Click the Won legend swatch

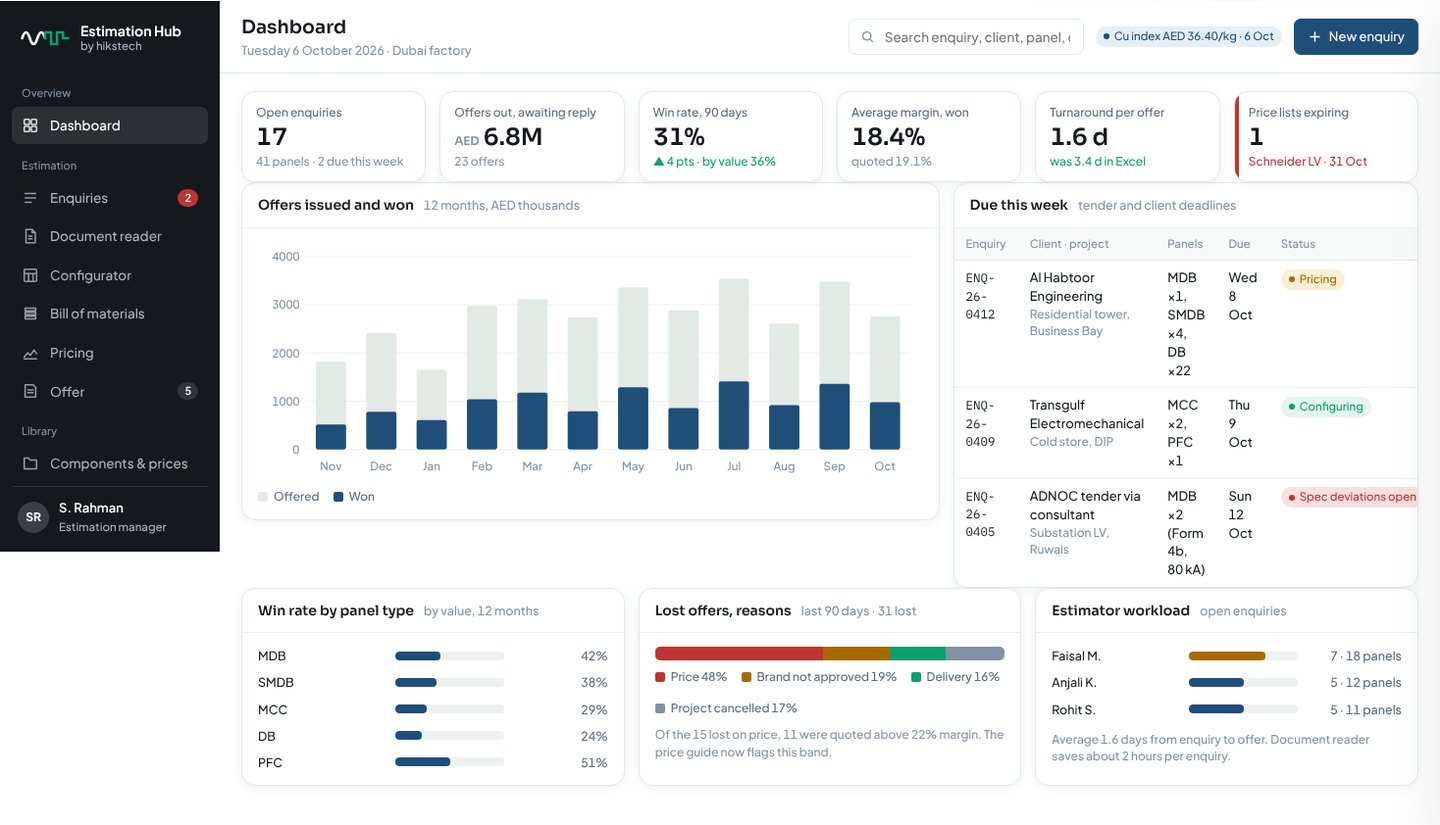pos(338,497)
